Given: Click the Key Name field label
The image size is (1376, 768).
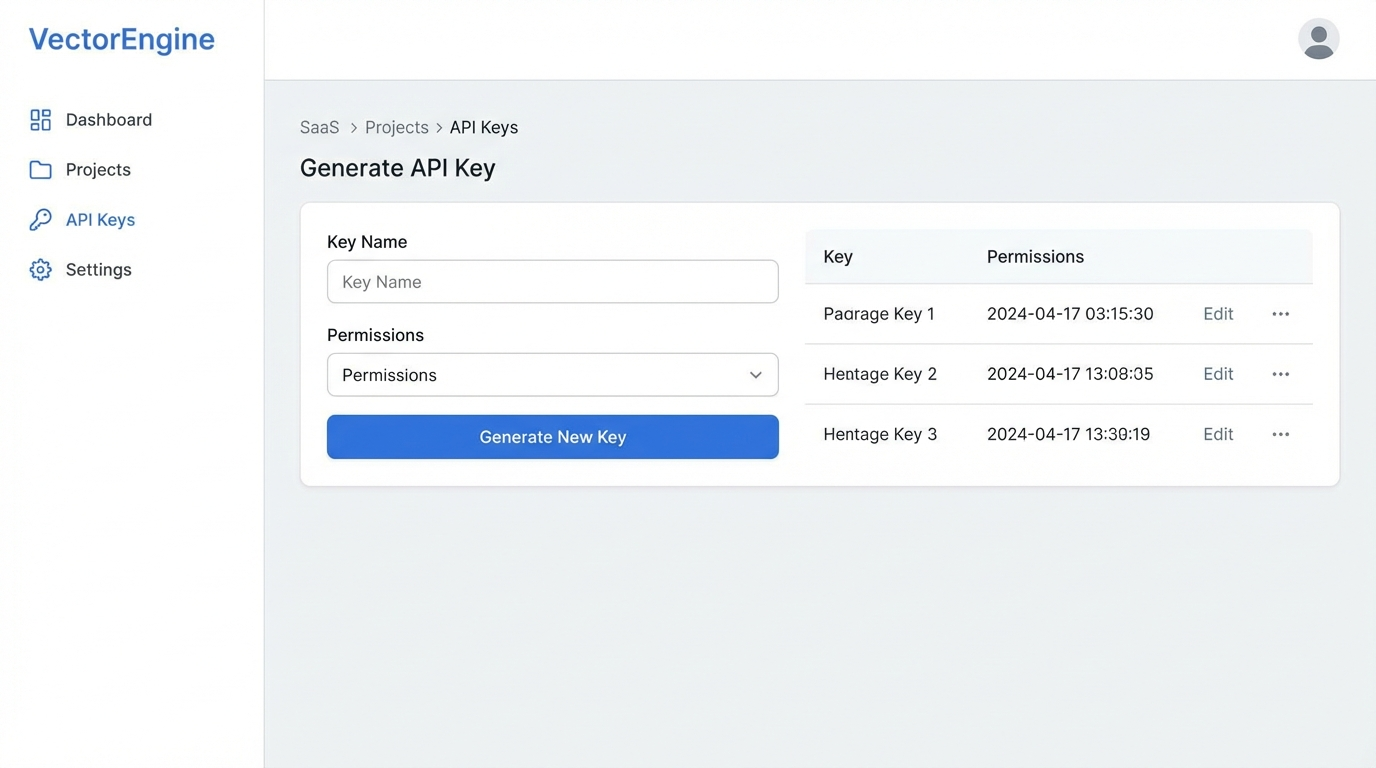Looking at the screenshot, I should 366,242.
